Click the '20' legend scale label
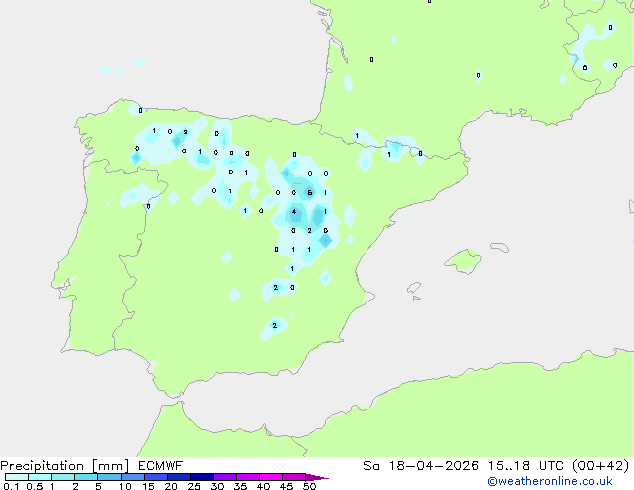Viewport: 634px width, 490px height. click(x=171, y=486)
